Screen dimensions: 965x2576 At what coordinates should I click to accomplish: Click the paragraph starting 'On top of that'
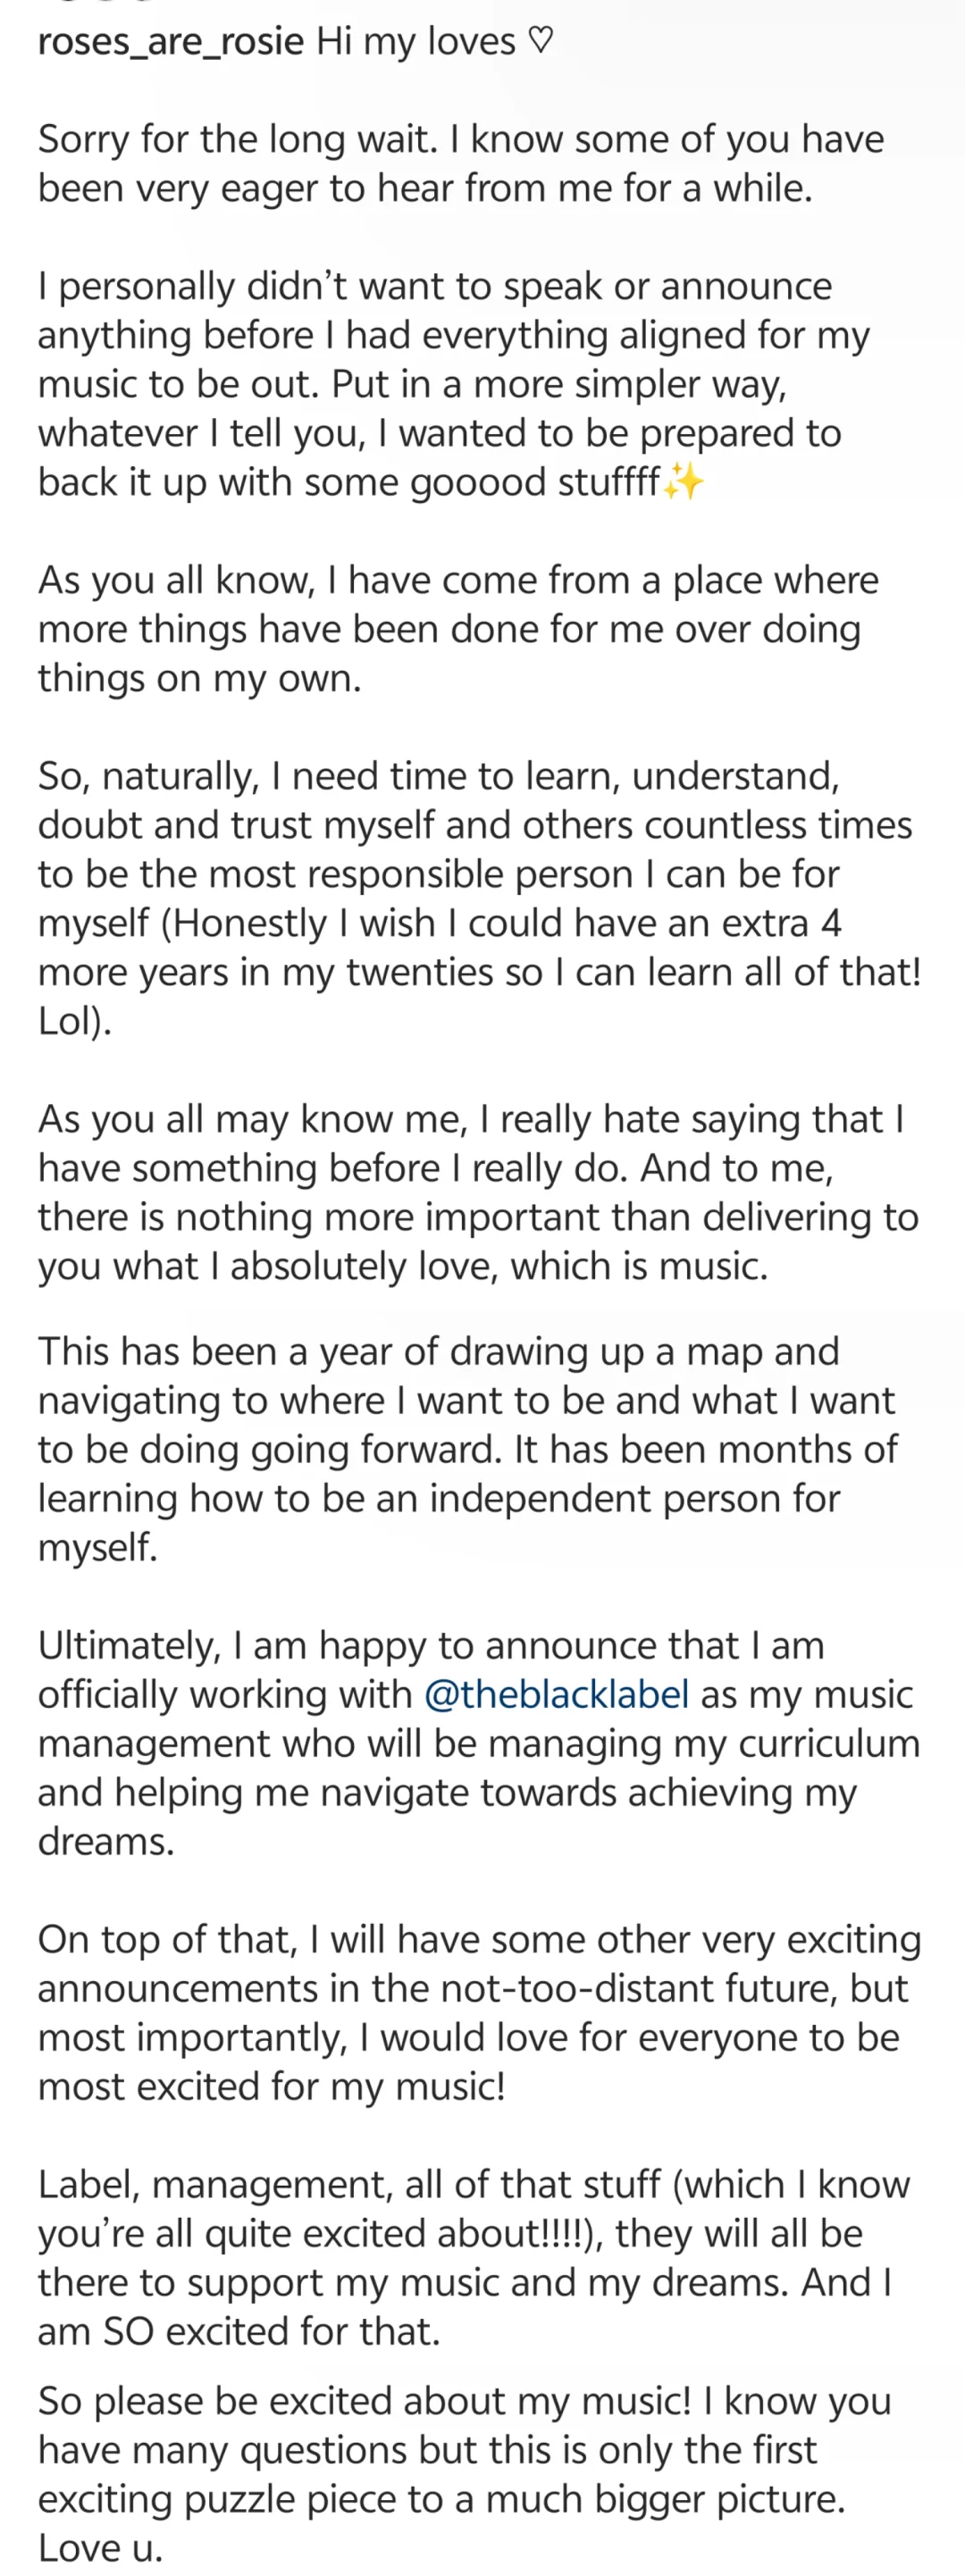tap(480, 2012)
